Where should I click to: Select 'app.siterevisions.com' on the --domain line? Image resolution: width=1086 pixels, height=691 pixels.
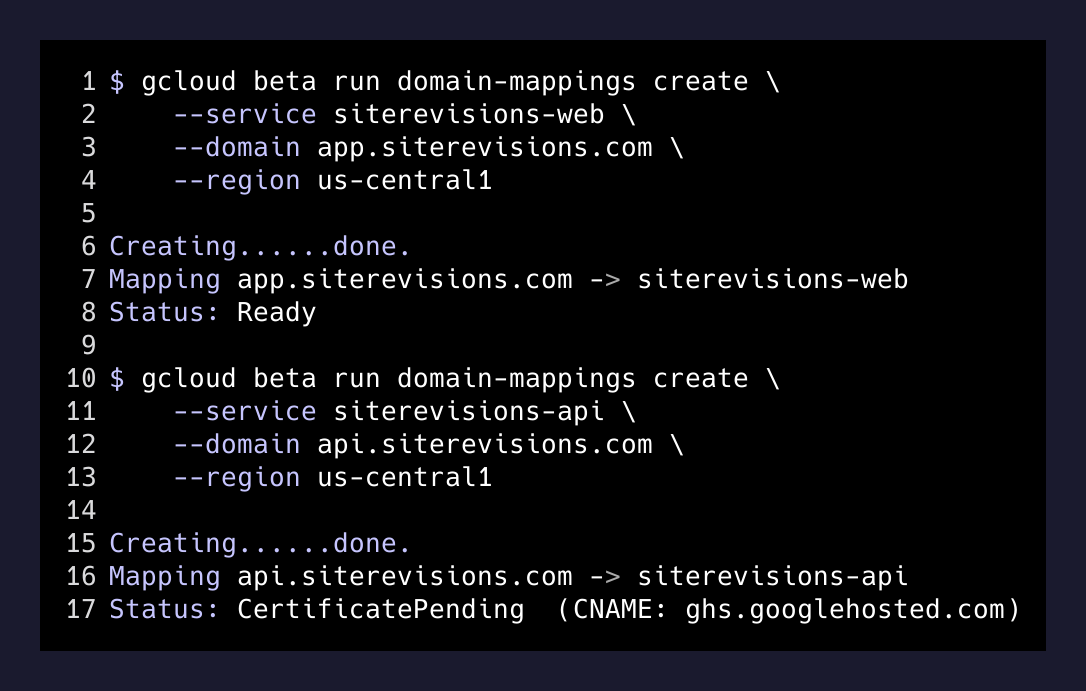coord(485,147)
